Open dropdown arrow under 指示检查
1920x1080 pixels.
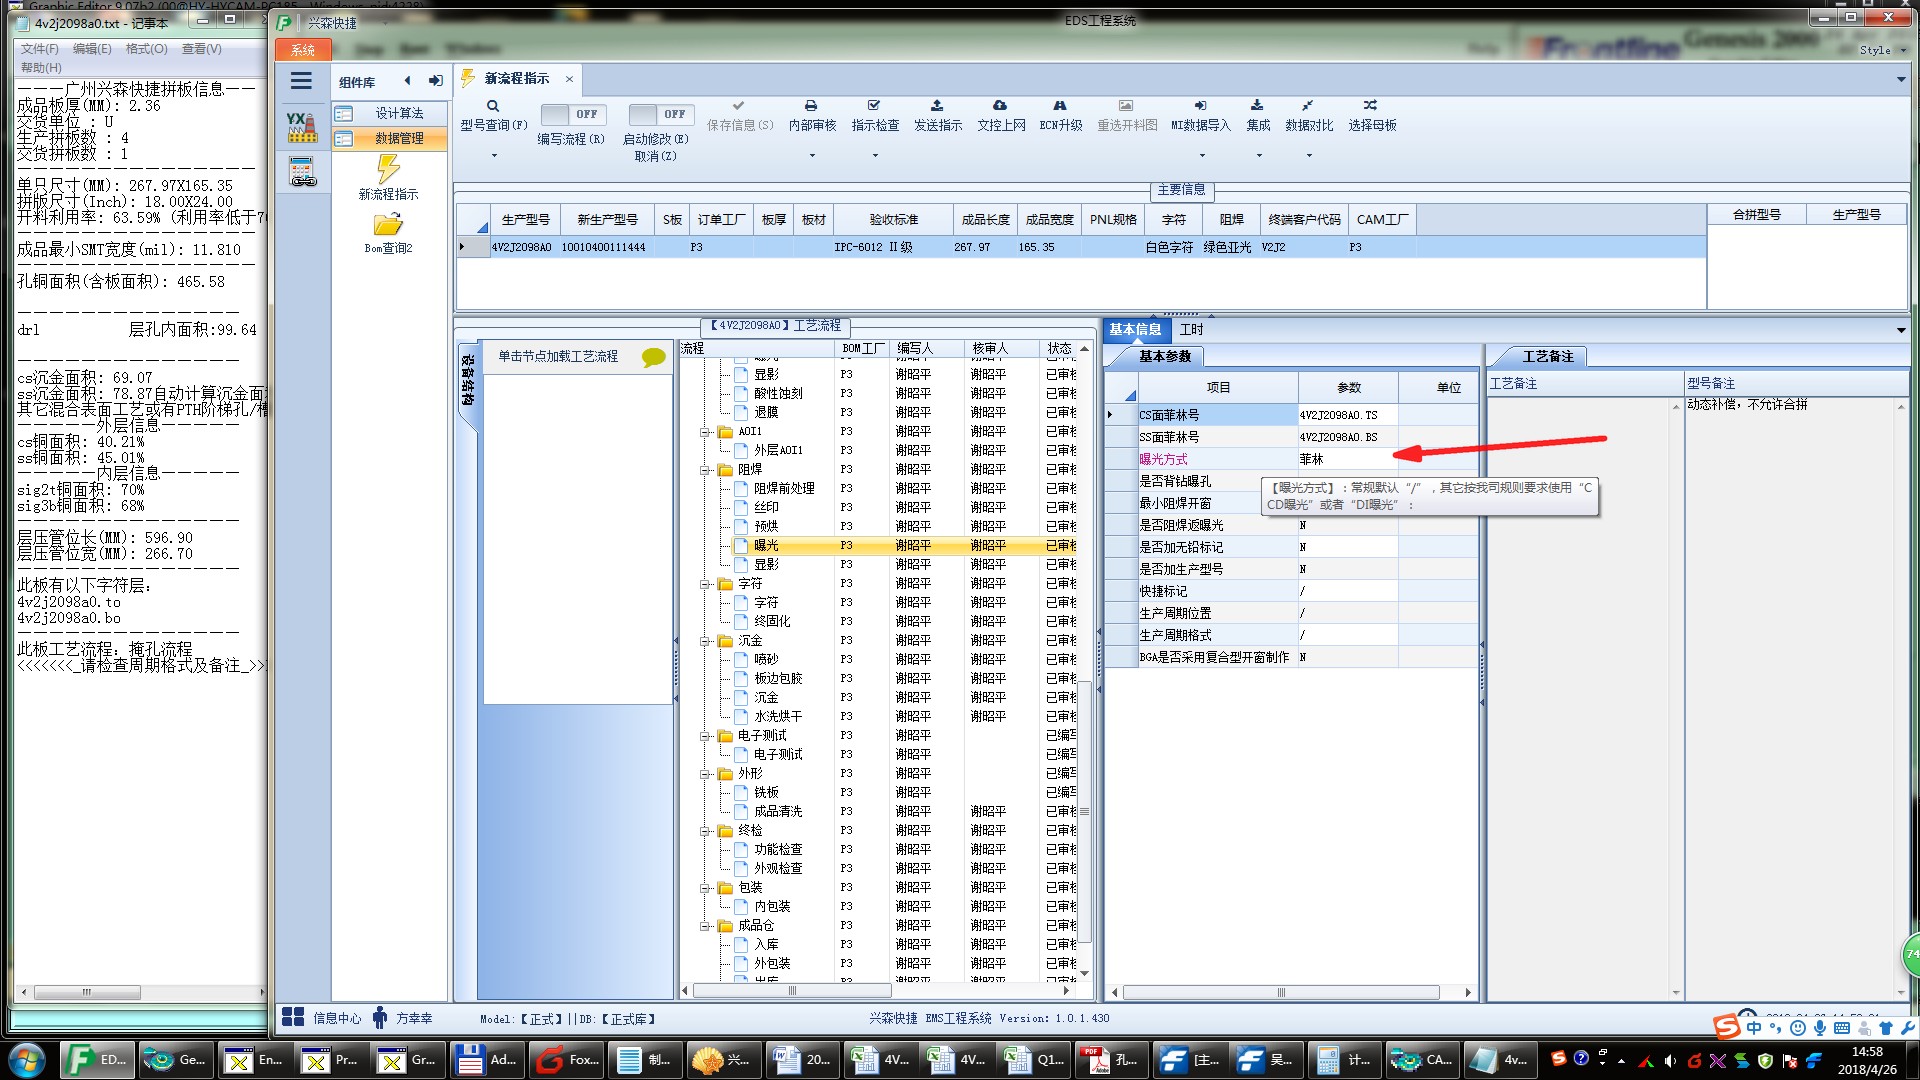pyautogui.click(x=875, y=155)
